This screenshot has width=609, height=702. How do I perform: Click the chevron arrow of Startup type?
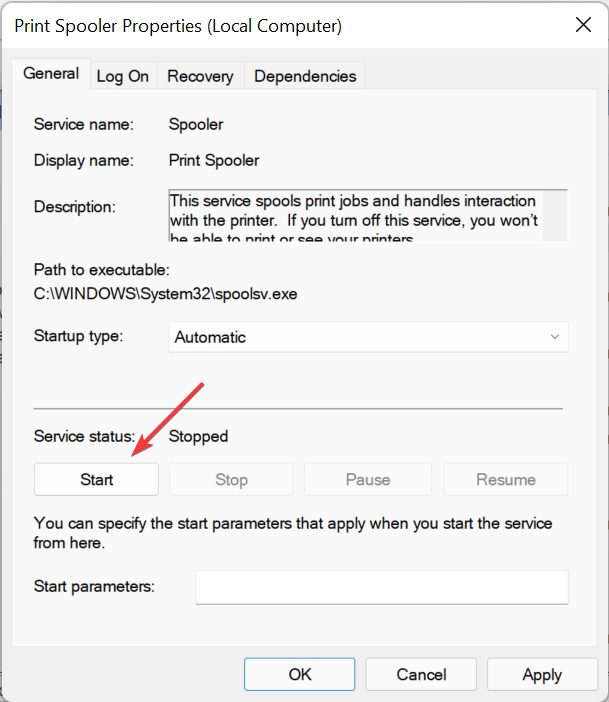point(554,337)
